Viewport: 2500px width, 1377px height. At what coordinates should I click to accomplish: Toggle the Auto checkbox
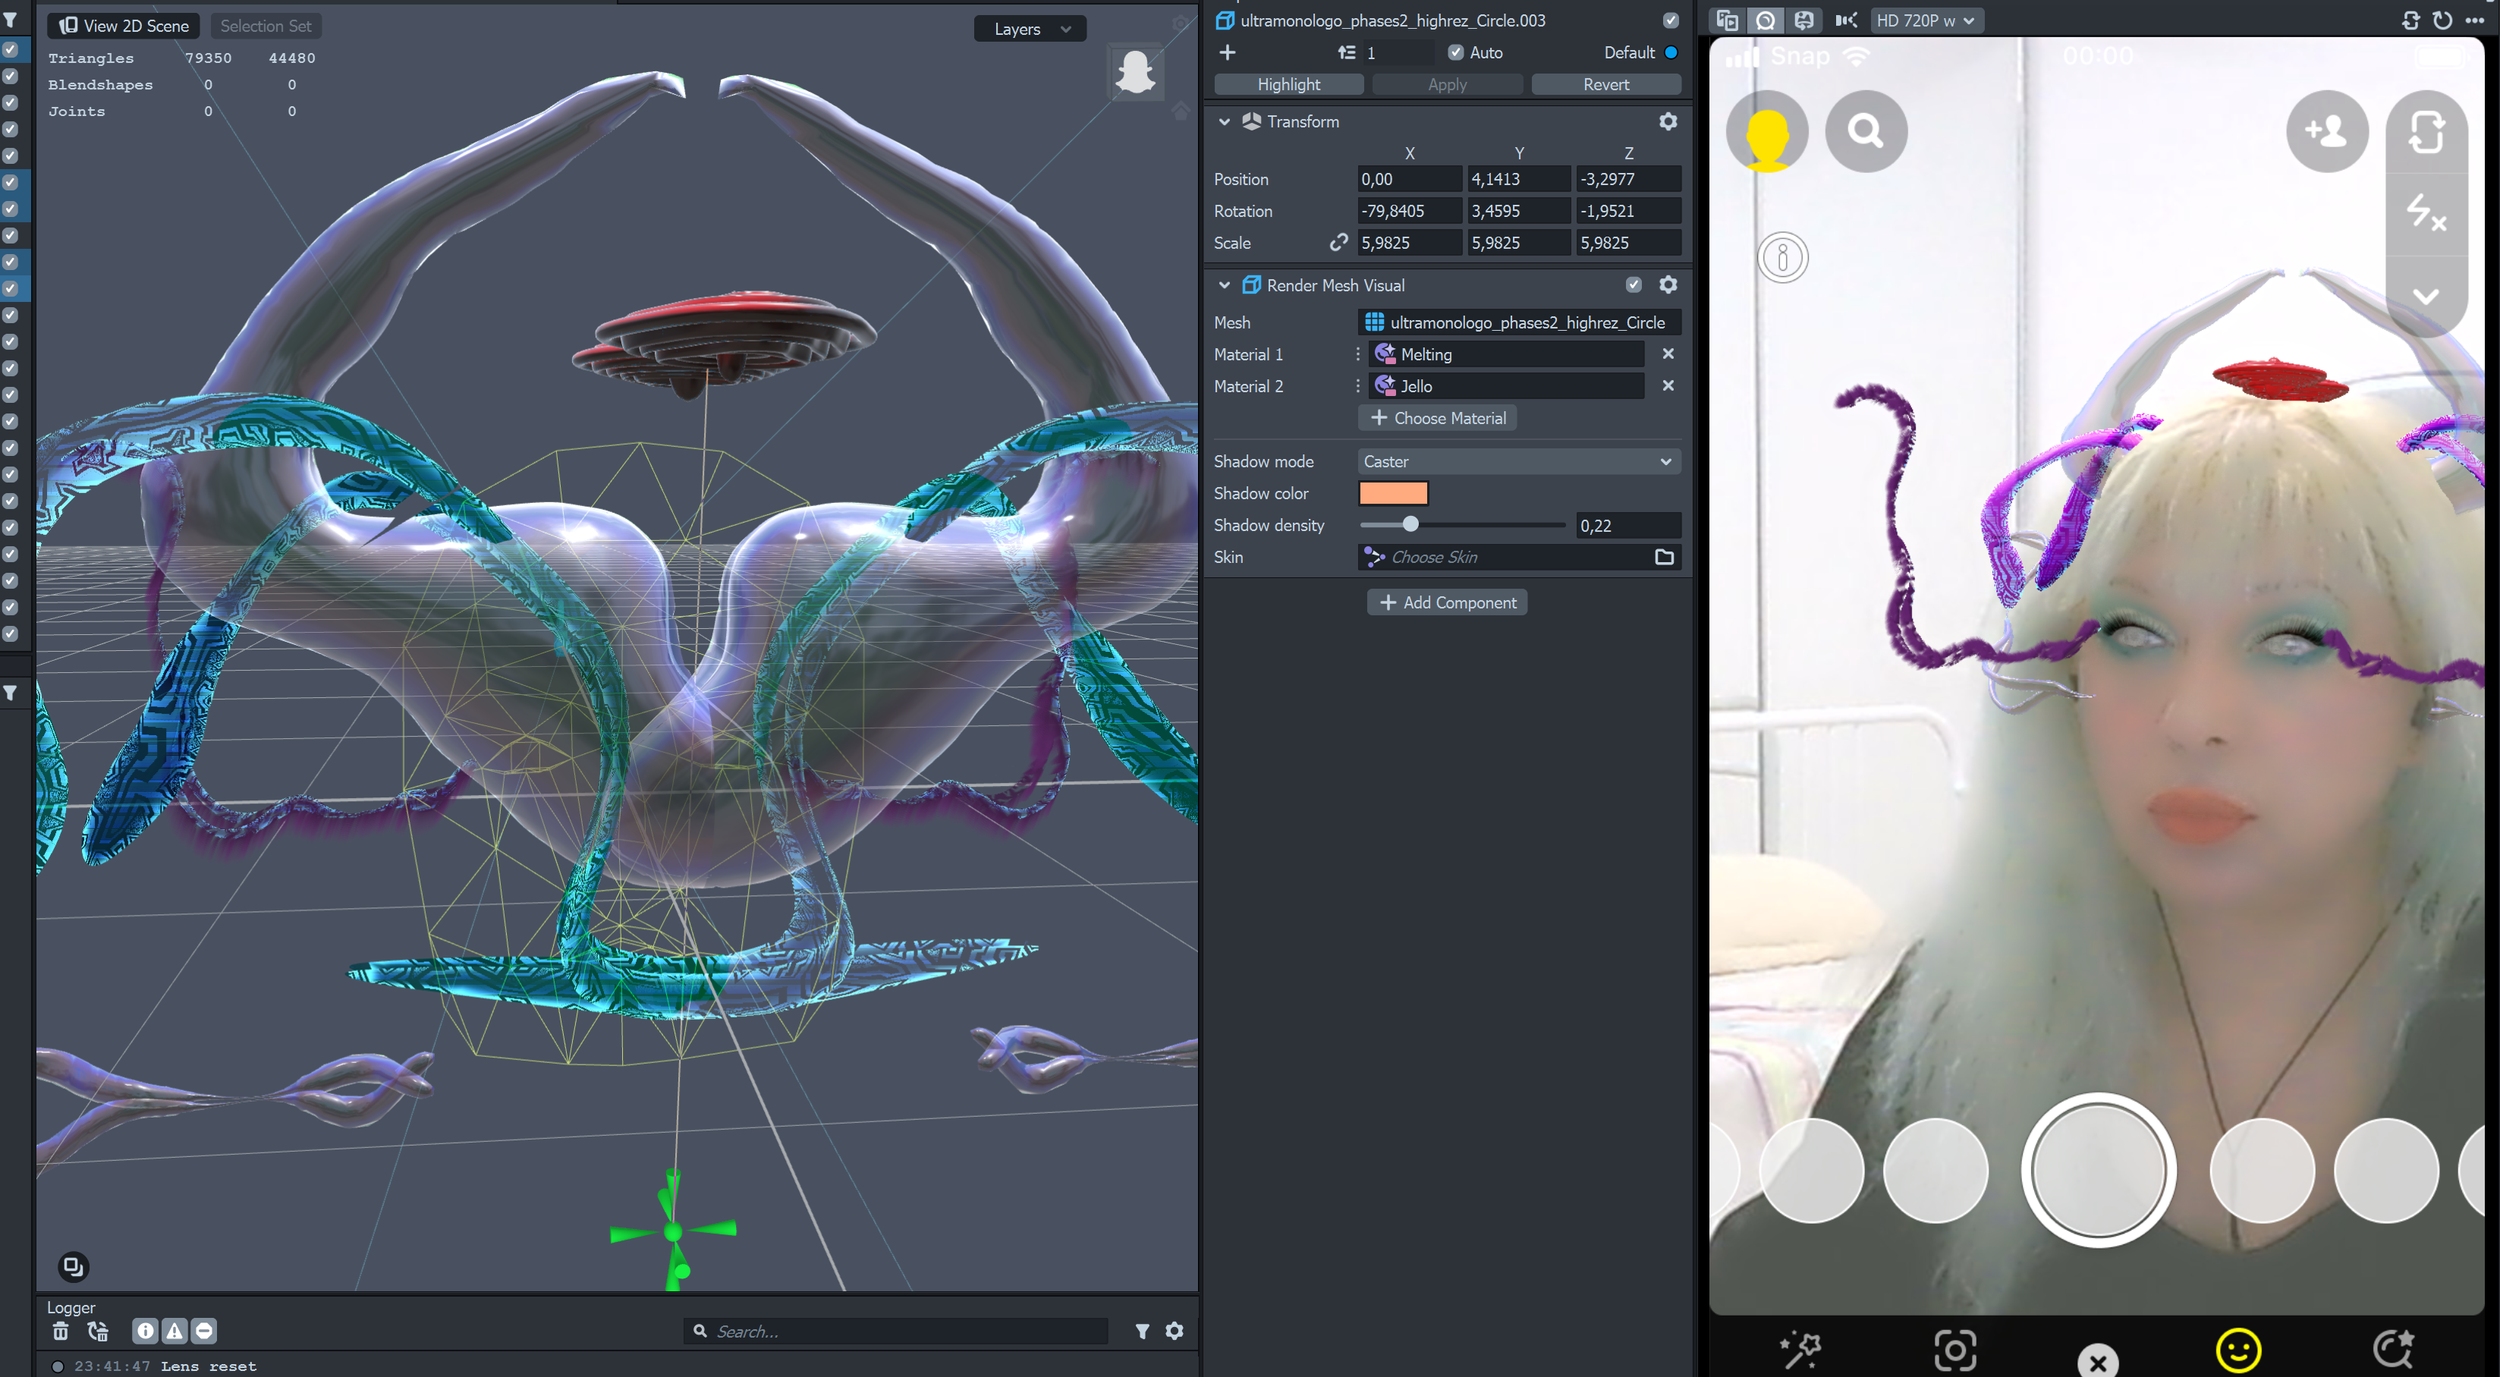coord(1455,52)
